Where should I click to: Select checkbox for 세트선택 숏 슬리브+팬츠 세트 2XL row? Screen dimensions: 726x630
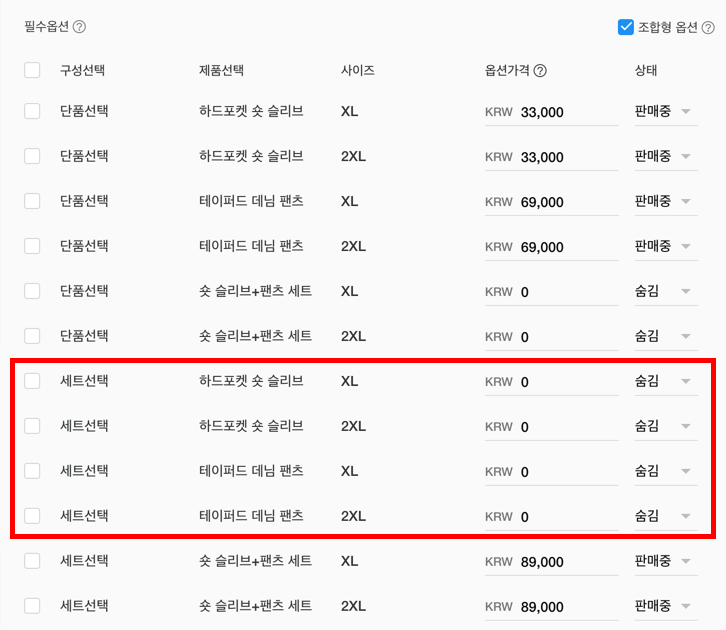[x=32, y=606]
